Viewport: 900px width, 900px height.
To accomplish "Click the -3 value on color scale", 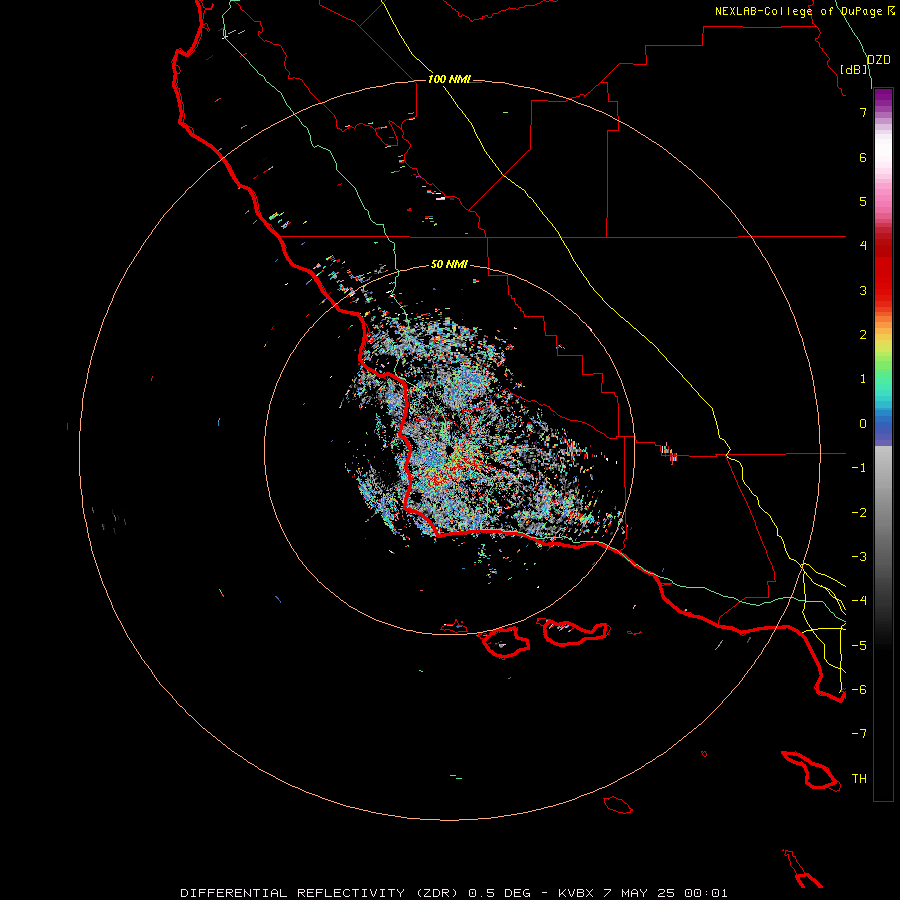I will tap(859, 557).
